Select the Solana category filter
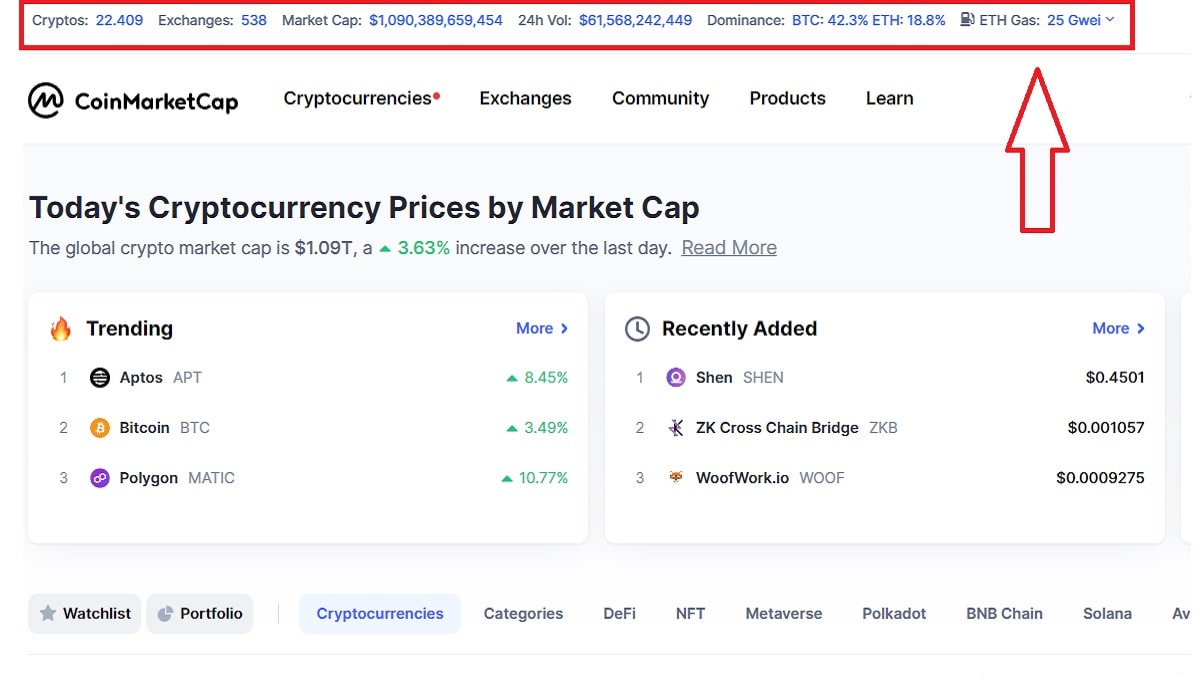This screenshot has width=1200, height=675. [x=1108, y=613]
